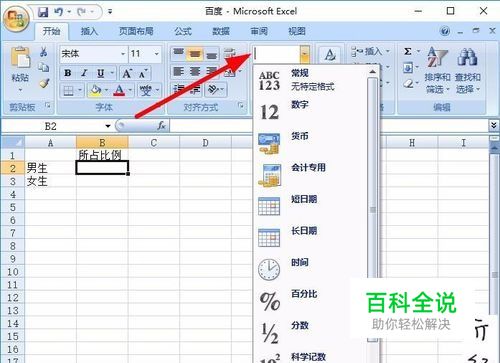Image resolution: width=500 pixels, height=363 pixels.
Task: Expand the formula bar with double chevron
Action: pyautogui.click(x=494, y=126)
